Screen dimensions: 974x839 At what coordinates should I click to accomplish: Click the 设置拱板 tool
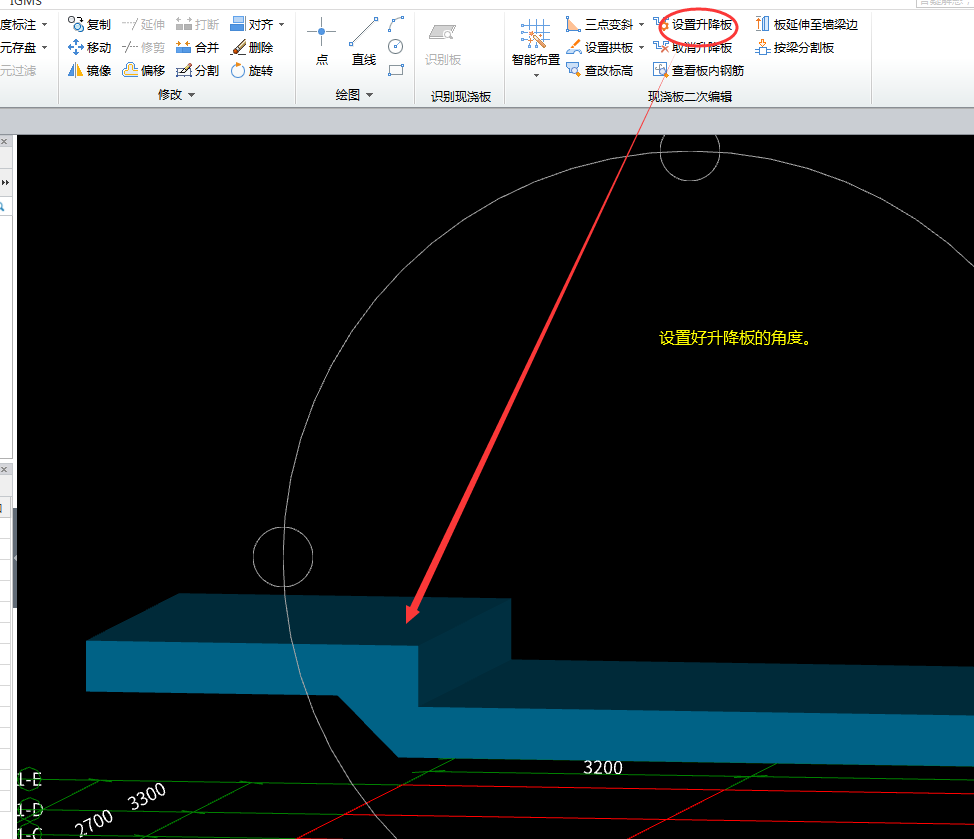tap(600, 47)
